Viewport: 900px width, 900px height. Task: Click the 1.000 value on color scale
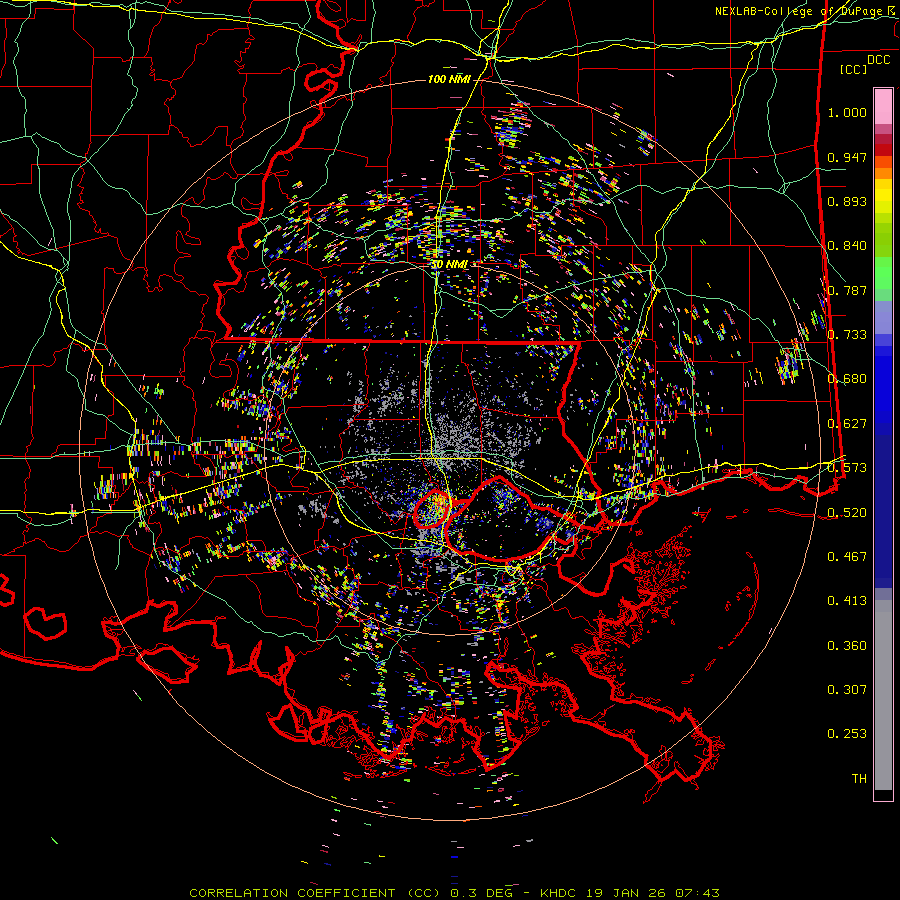click(x=847, y=112)
